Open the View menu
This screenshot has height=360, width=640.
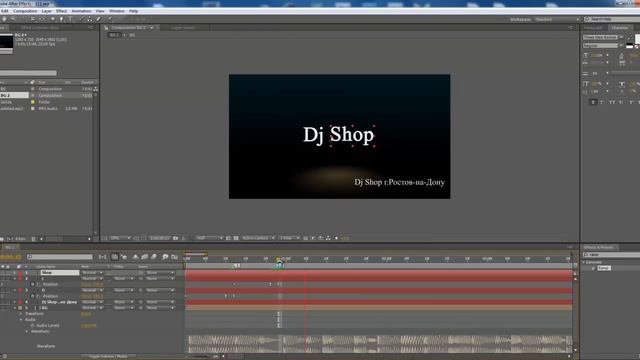[x=100, y=11]
